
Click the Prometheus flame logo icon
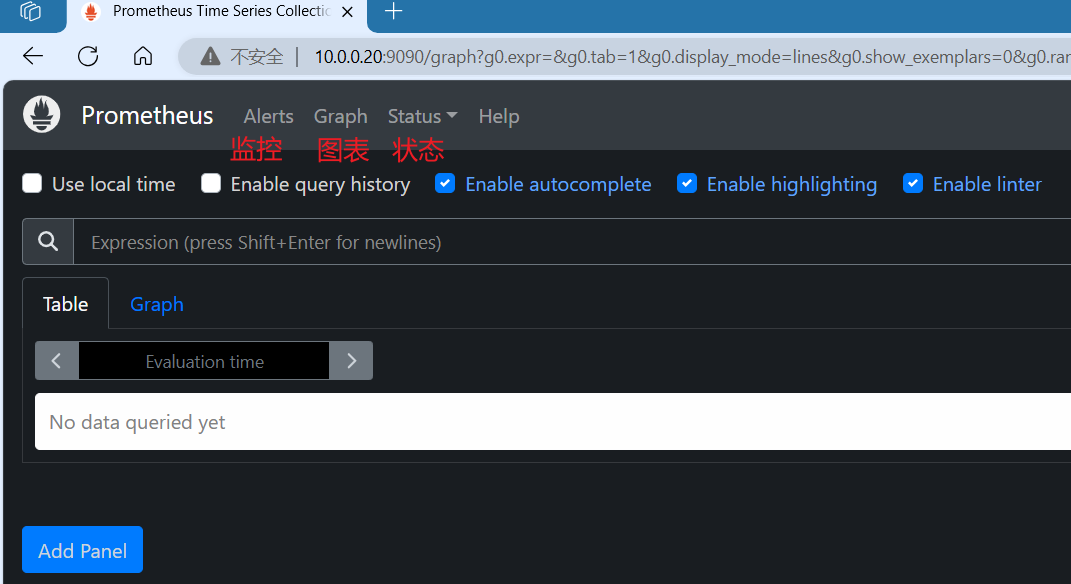tap(41, 115)
